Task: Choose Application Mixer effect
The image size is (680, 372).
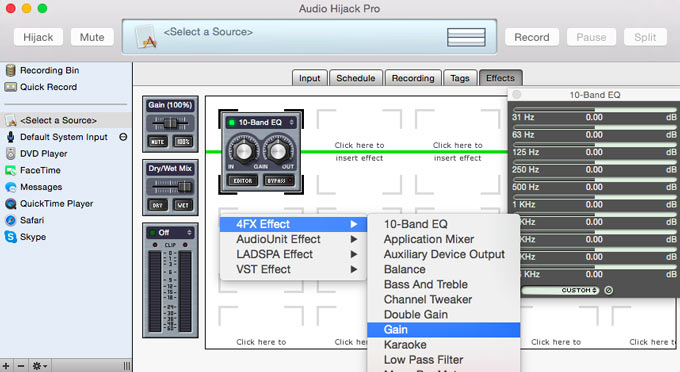Action: coord(443,239)
